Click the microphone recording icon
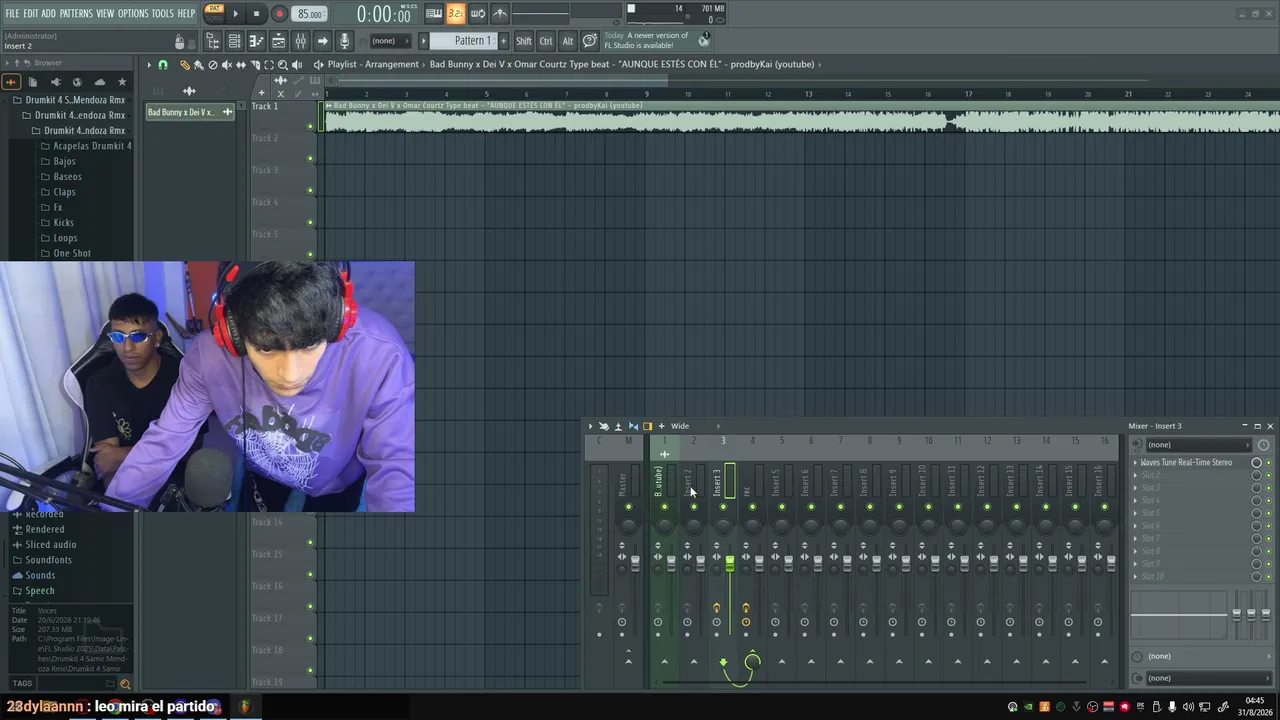The width and height of the screenshot is (1280, 720). [344, 41]
